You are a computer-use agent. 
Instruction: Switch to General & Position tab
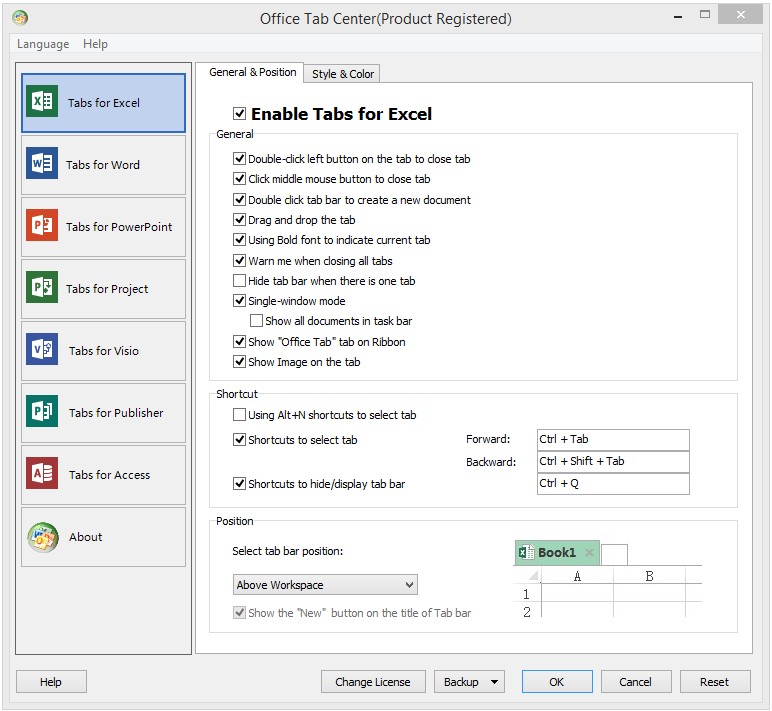click(x=253, y=72)
